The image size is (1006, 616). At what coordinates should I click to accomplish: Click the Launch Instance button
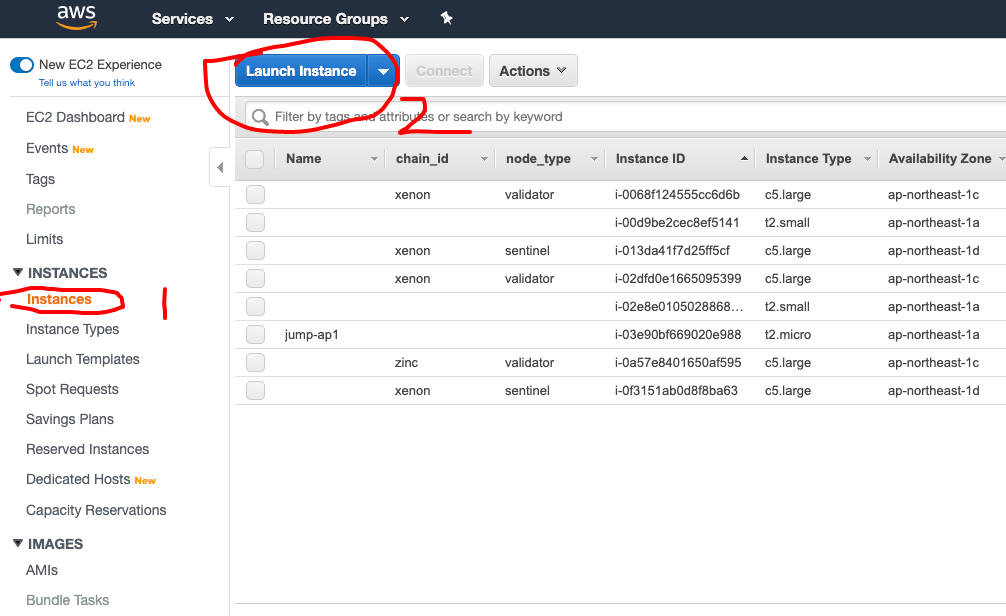click(x=301, y=71)
